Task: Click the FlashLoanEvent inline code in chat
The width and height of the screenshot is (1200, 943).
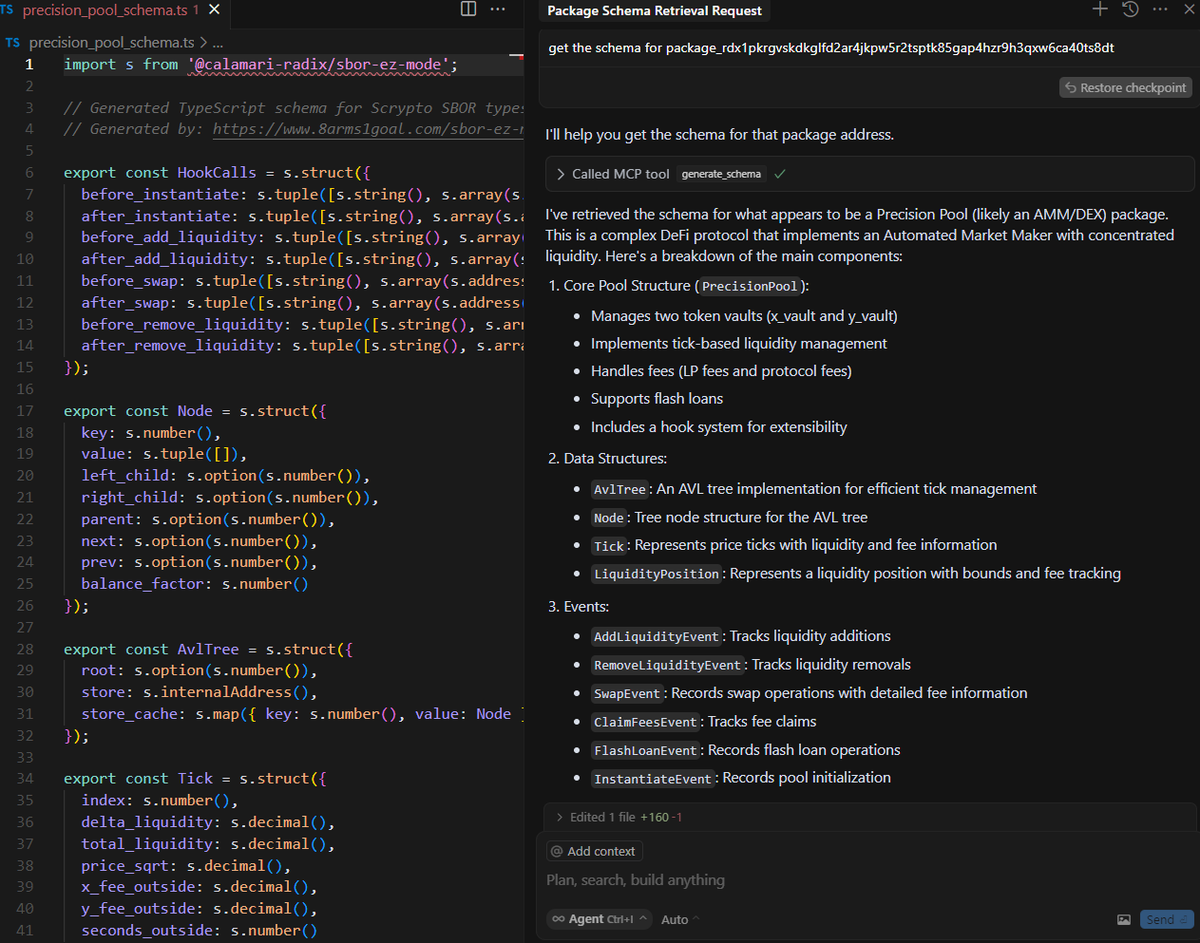Action: click(645, 750)
